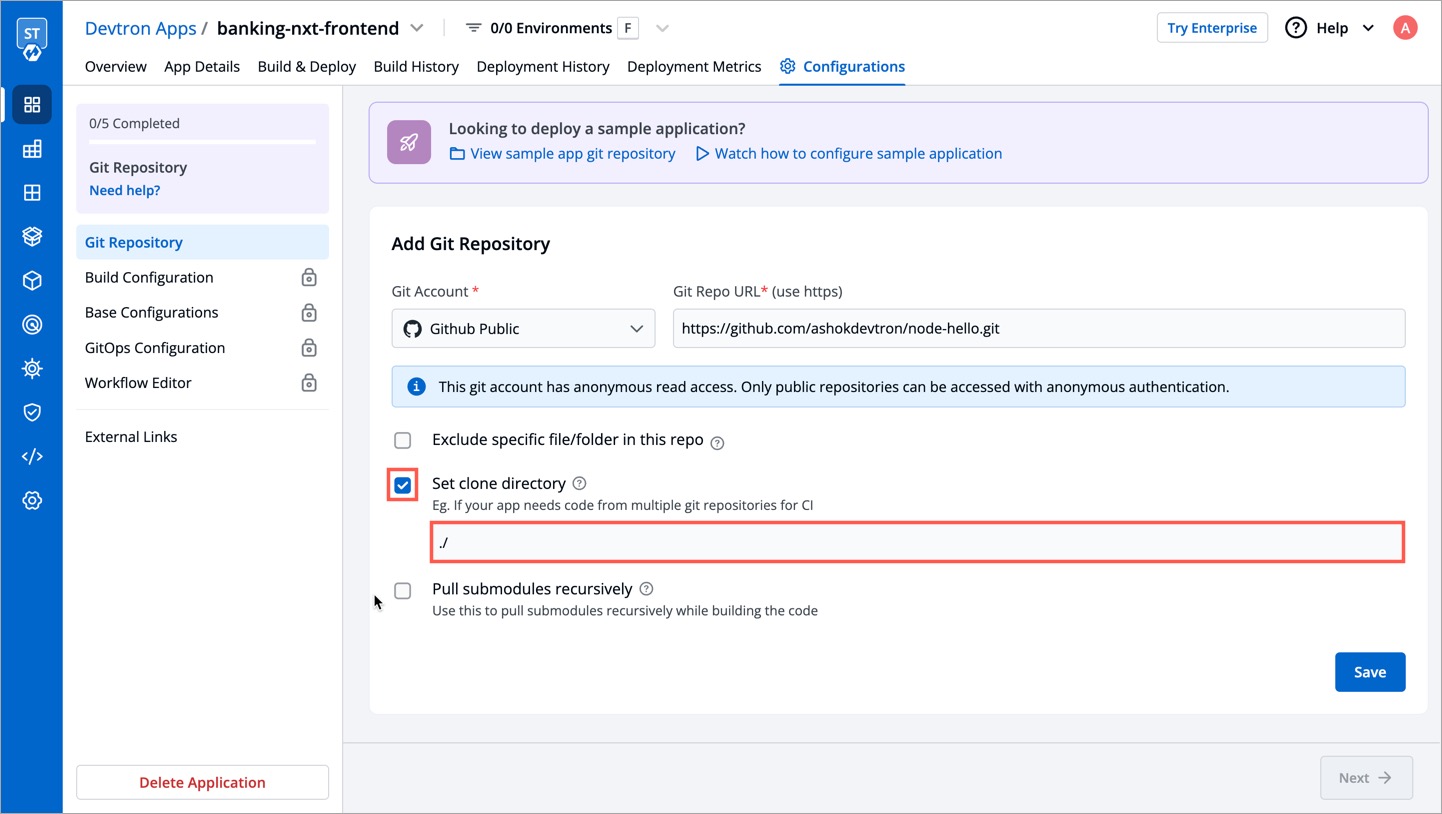Click help icon beside Set clone directory
Screen dimensions: 1442x814
(x=579, y=484)
